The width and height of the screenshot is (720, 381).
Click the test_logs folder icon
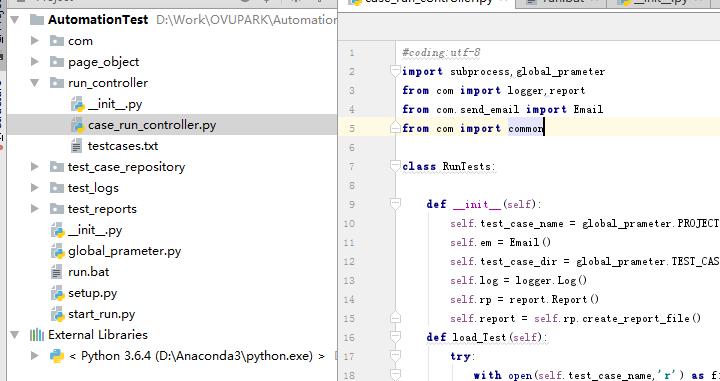[56, 188]
